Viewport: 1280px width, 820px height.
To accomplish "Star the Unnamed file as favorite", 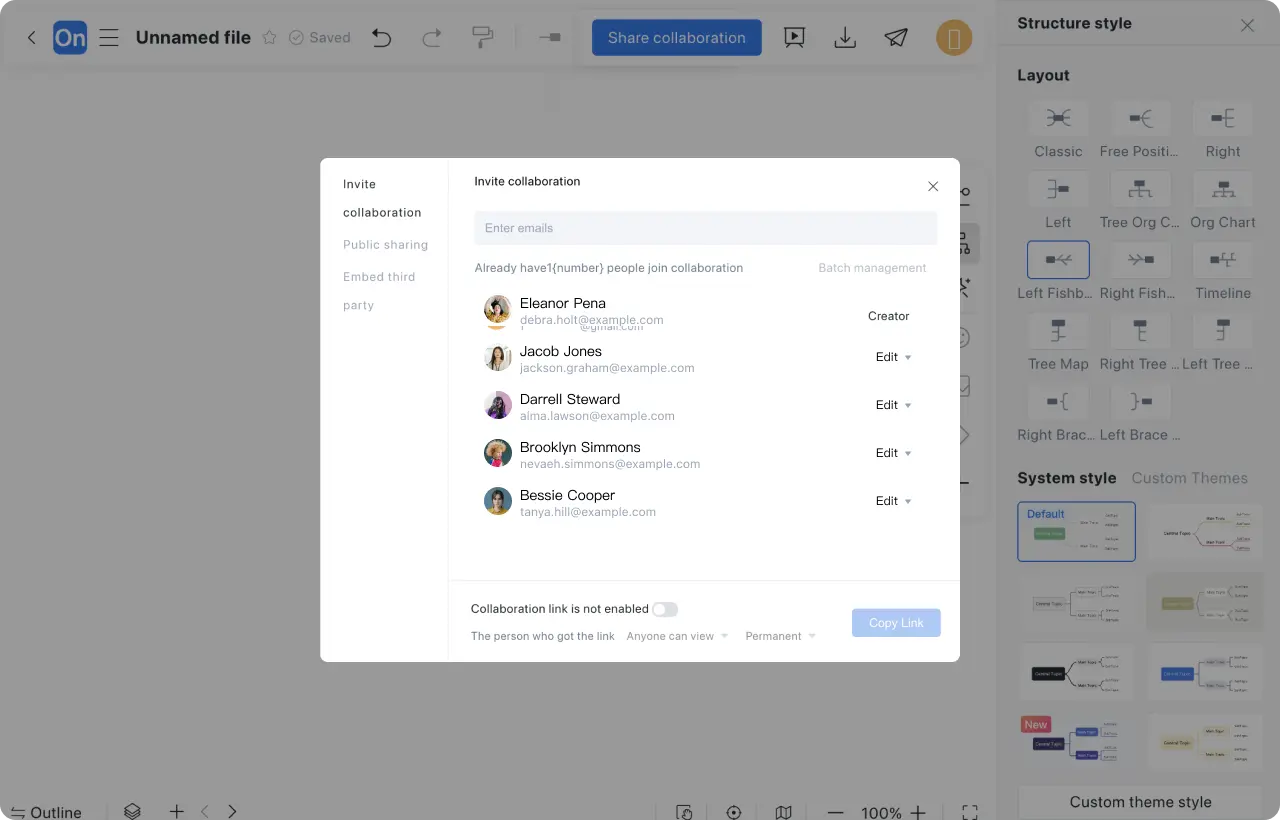I will (269, 38).
